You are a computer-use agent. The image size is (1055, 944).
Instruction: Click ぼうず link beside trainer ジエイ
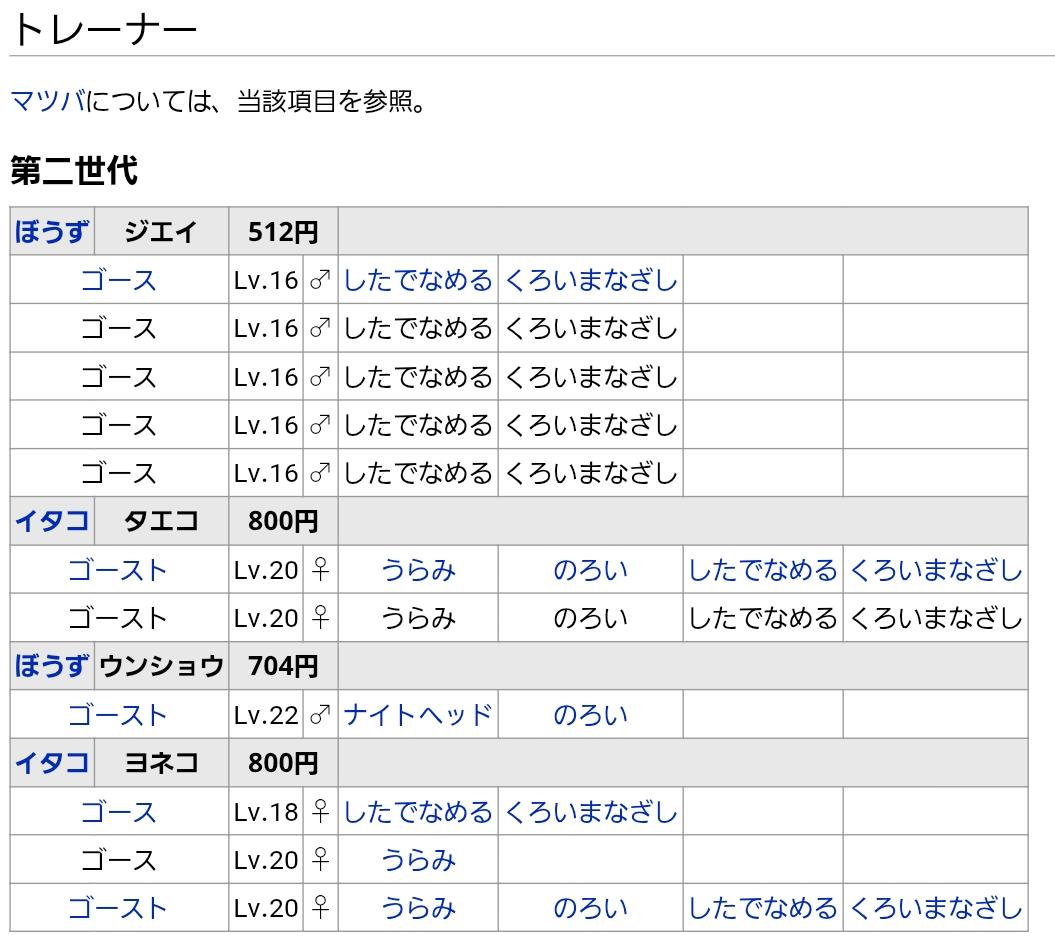(51, 232)
